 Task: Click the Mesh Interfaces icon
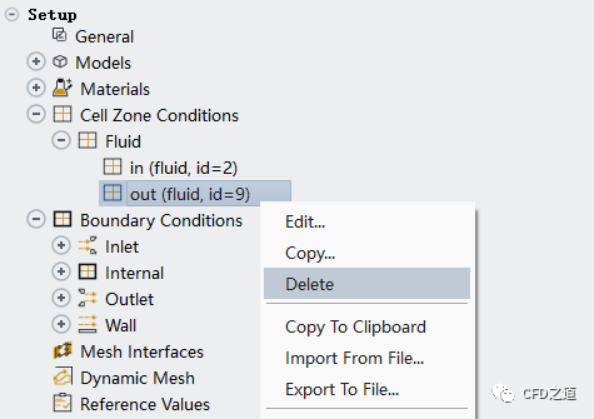tap(62, 350)
